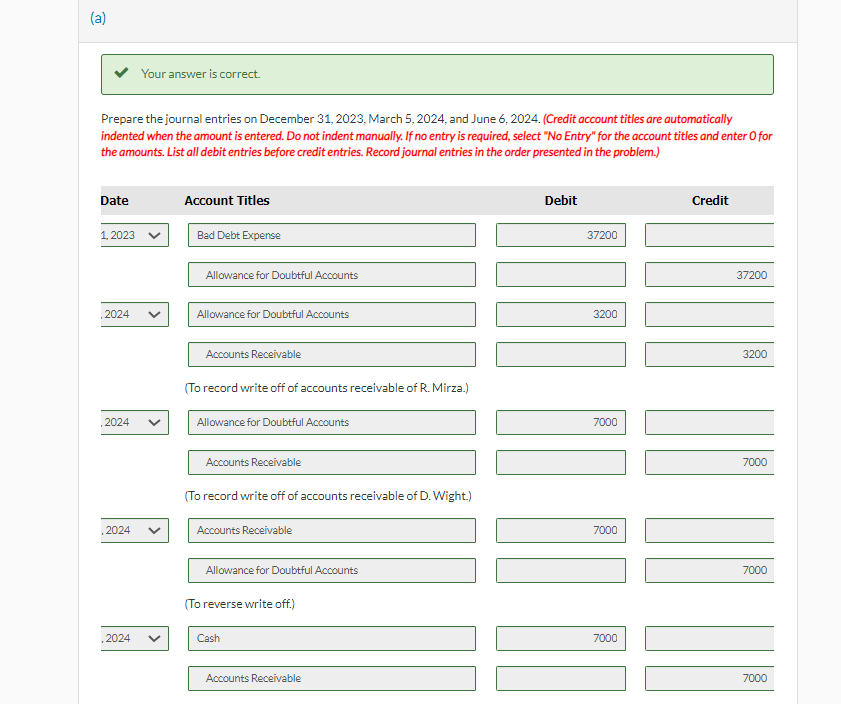This screenshot has width=841, height=704.
Task: Click the 3200 credit amount field
Action: coord(709,354)
